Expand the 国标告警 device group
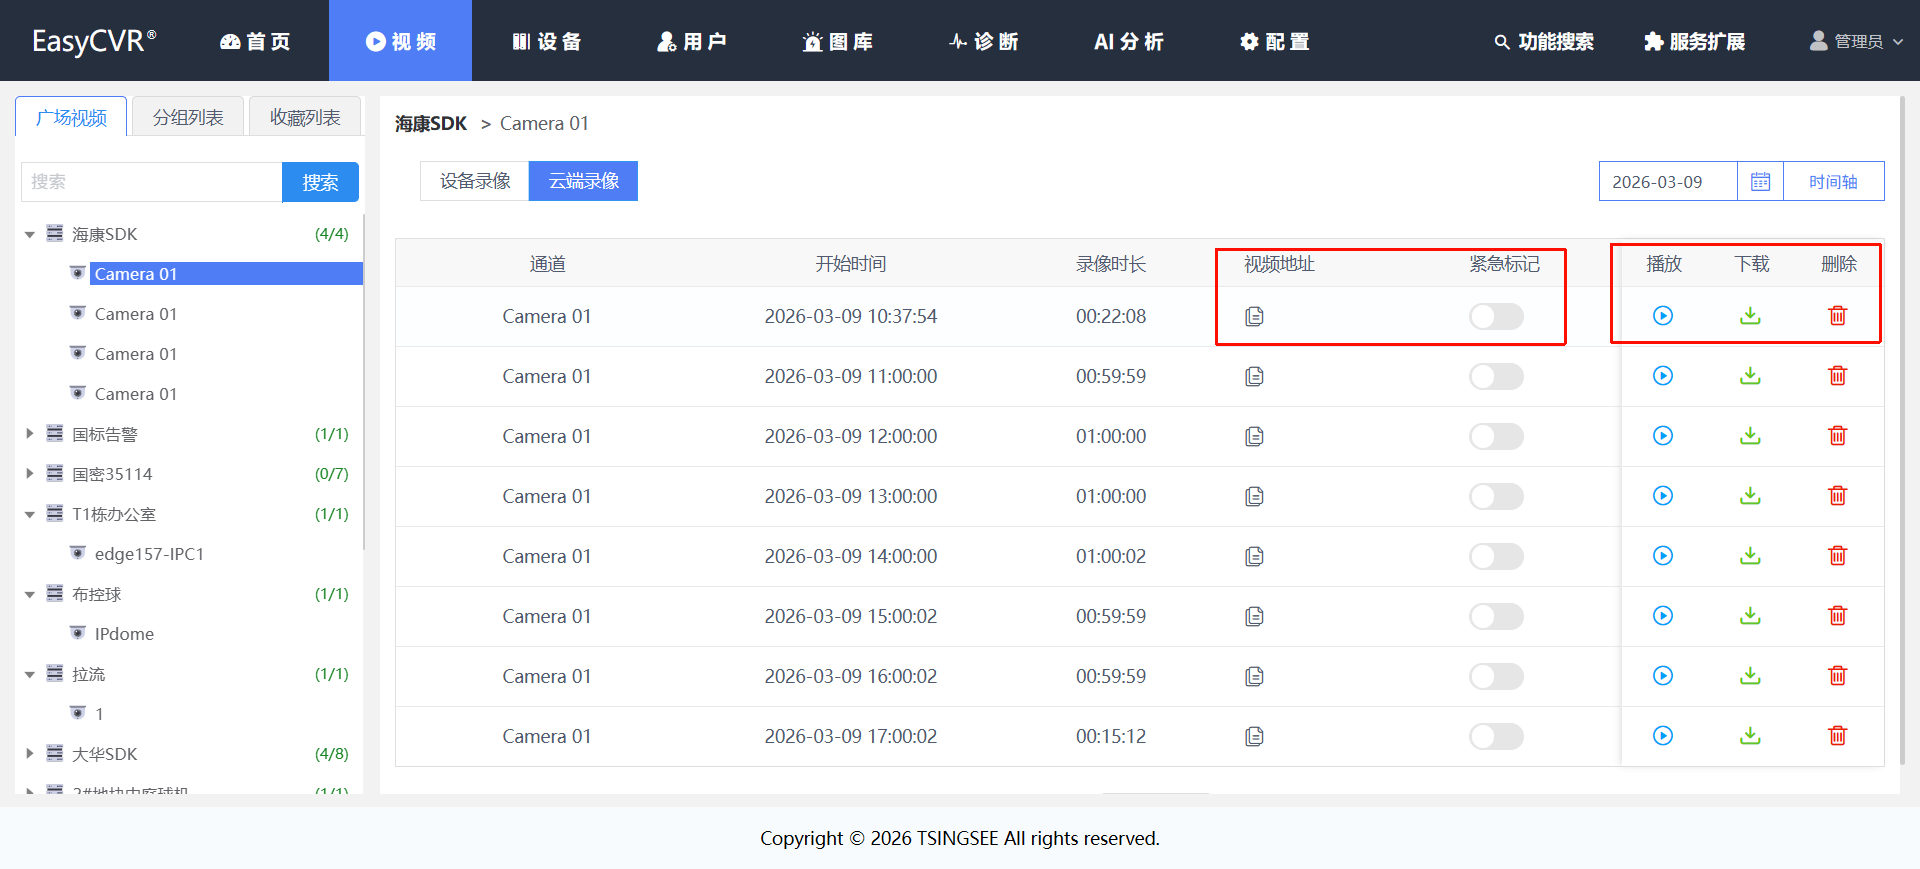 coord(30,434)
